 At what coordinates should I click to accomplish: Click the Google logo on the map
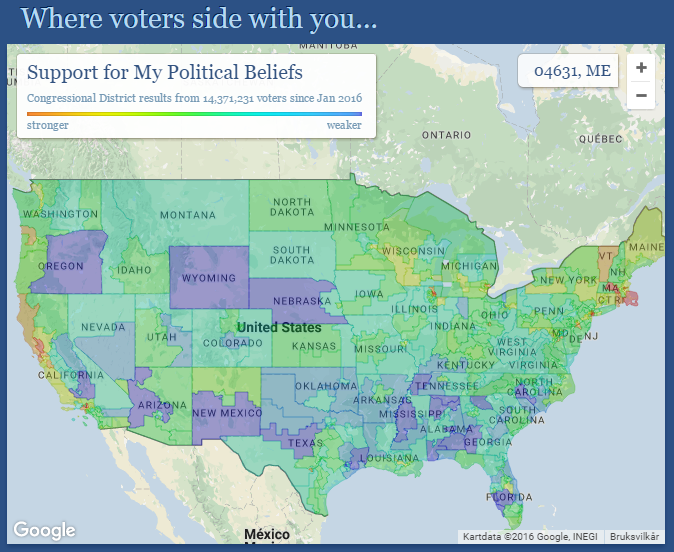click(44, 530)
